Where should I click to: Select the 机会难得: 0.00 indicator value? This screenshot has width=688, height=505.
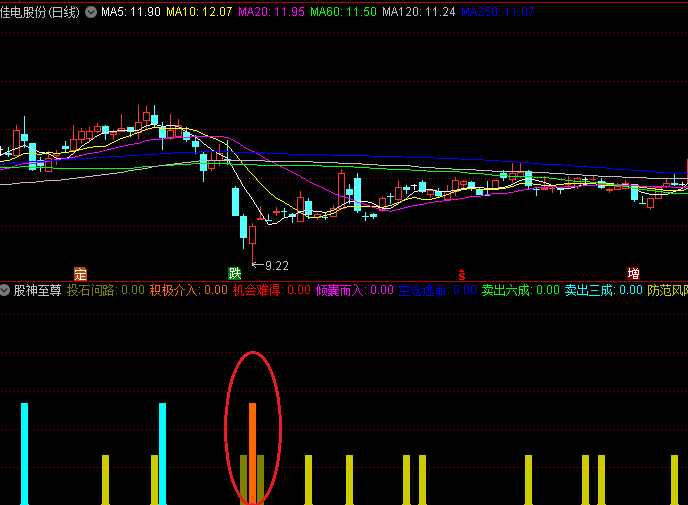[272, 290]
